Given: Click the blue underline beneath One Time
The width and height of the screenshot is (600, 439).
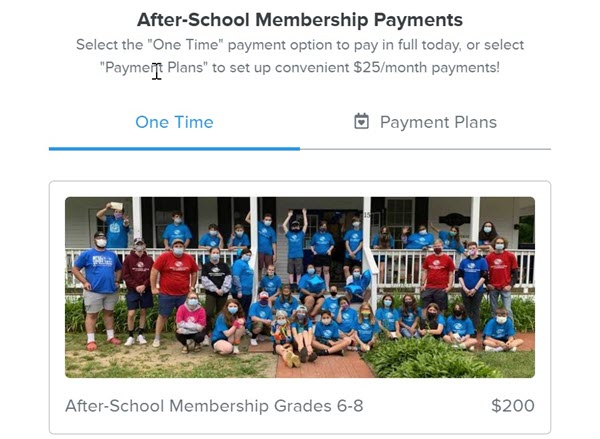Looking at the screenshot, I should (174, 148).
